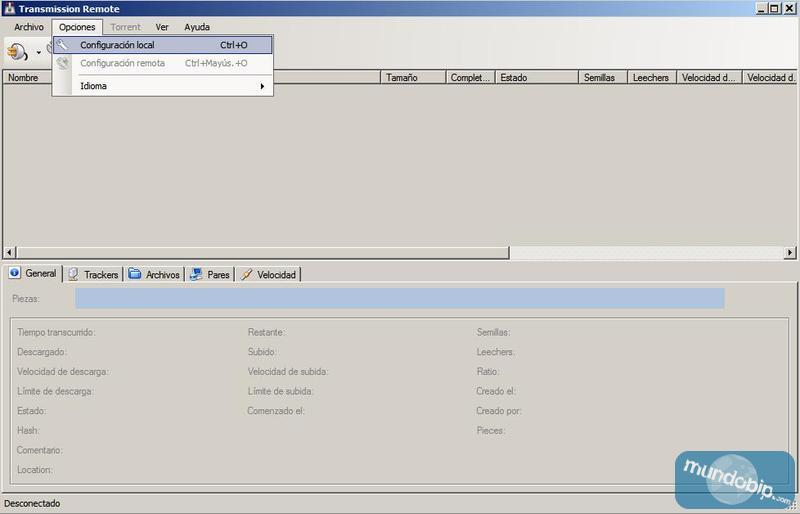The width and height of the screenshot is (800, 514).
Task: Switch to the Pares tab
Action: [x=210, y=275]
